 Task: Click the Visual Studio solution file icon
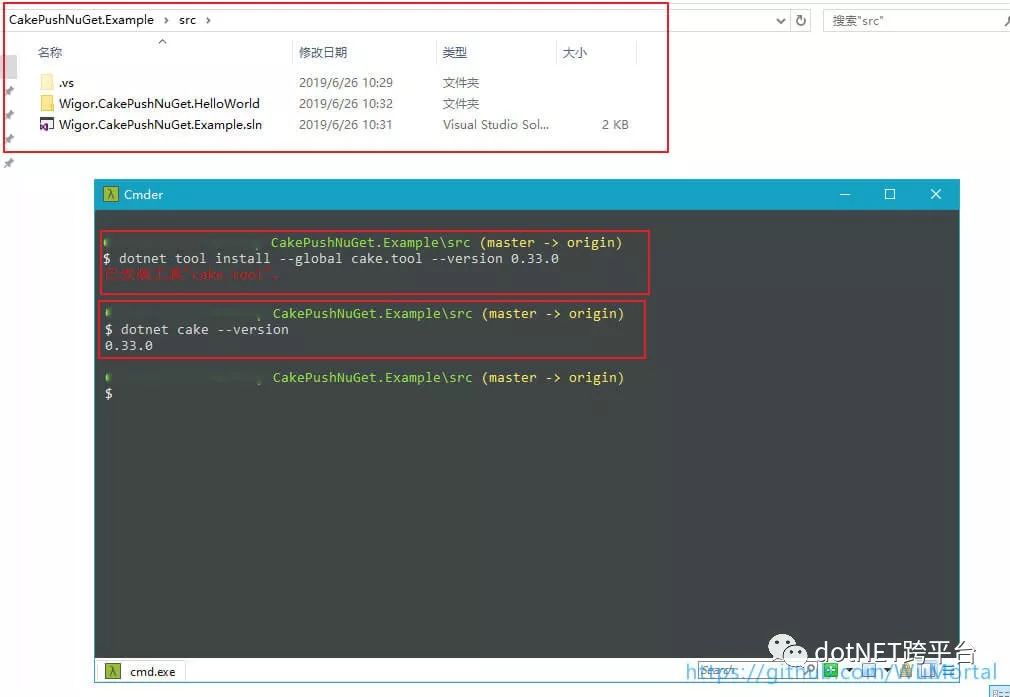[x=47, y=124]
